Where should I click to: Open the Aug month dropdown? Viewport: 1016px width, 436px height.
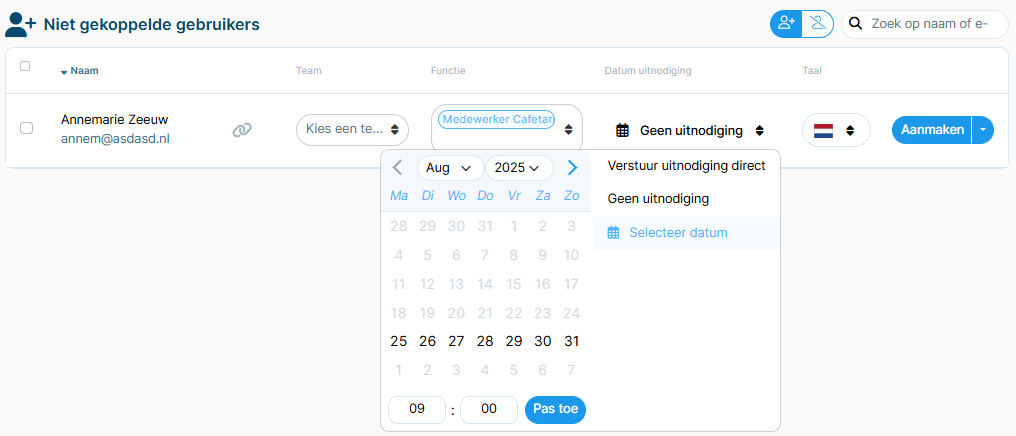[450, 168]
